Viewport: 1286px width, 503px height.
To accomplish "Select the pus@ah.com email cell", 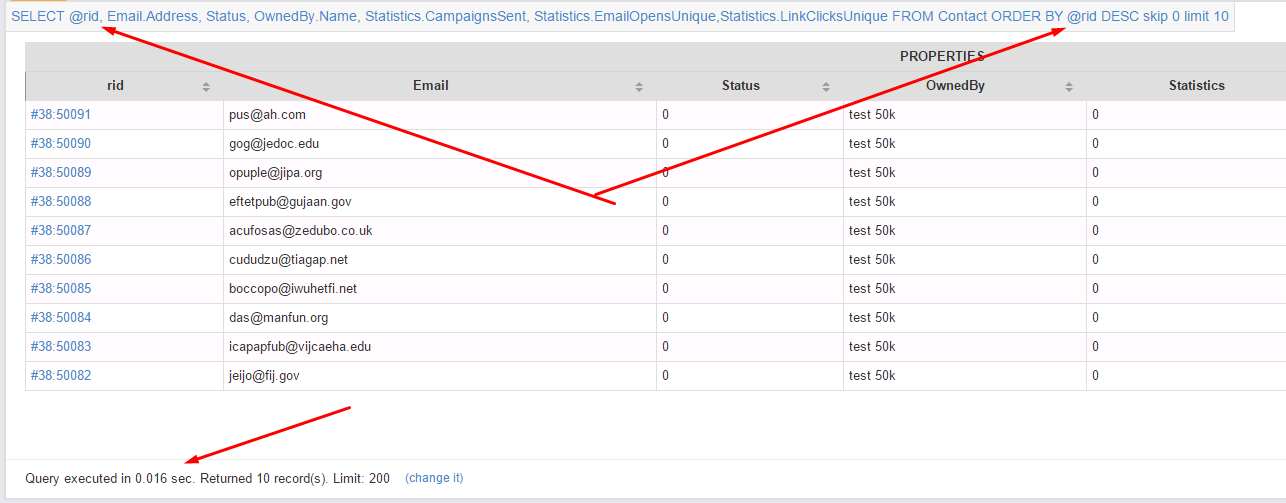I will [x=440, y=114].
